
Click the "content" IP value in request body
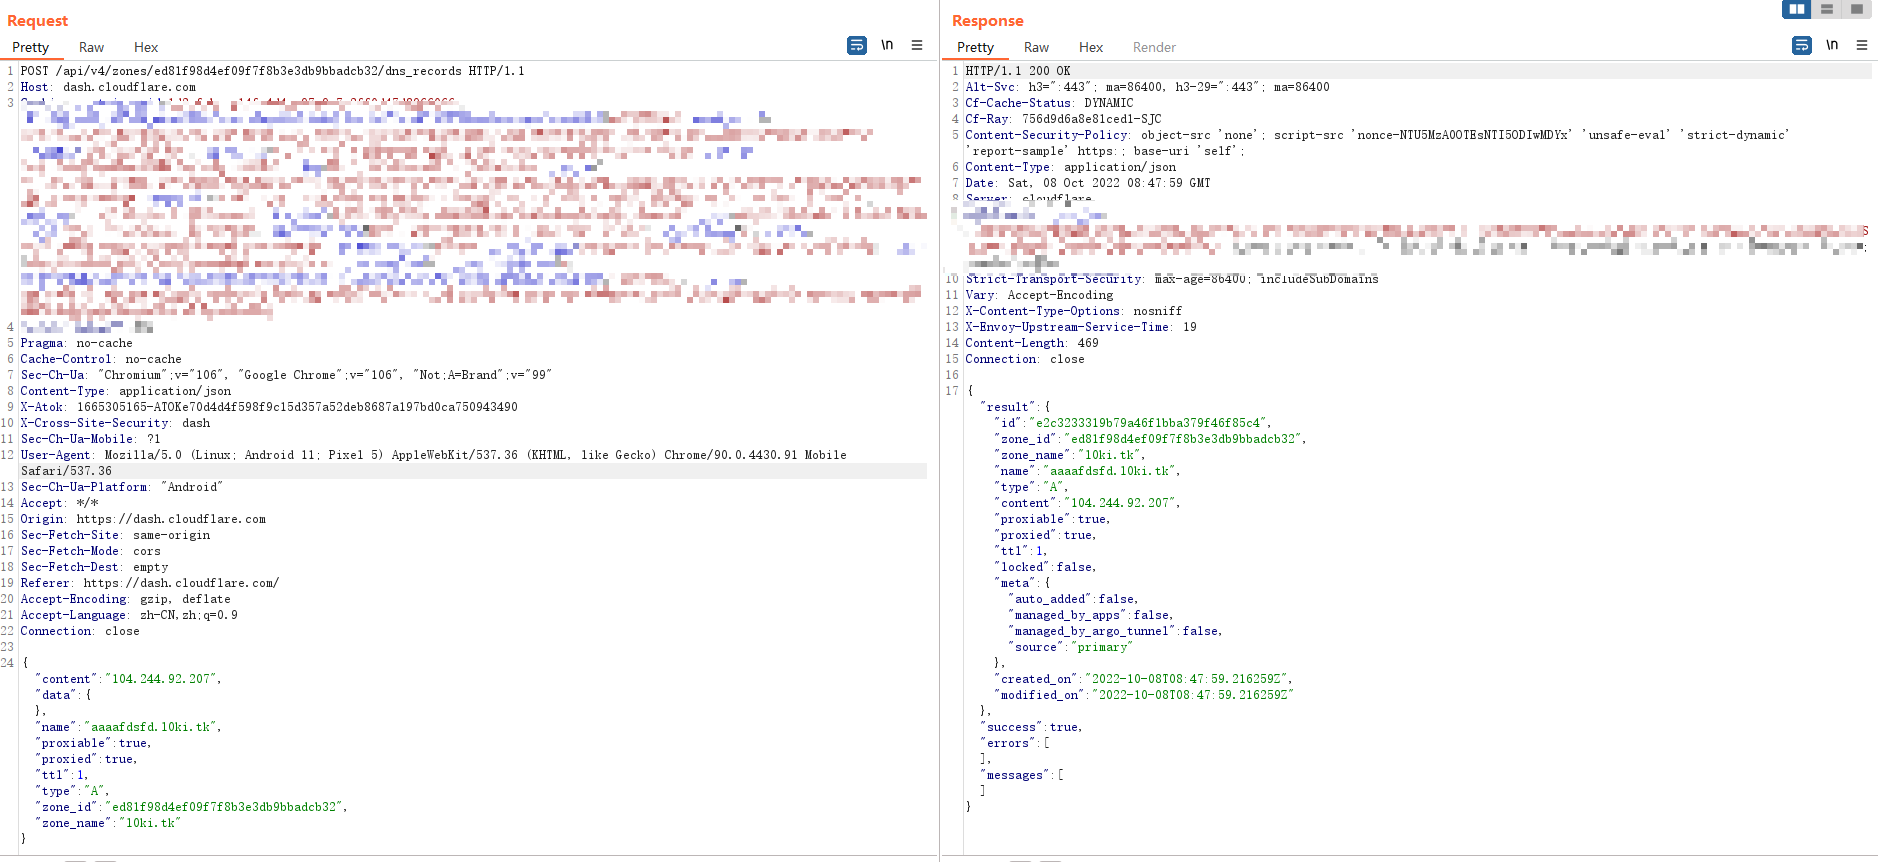161,679
